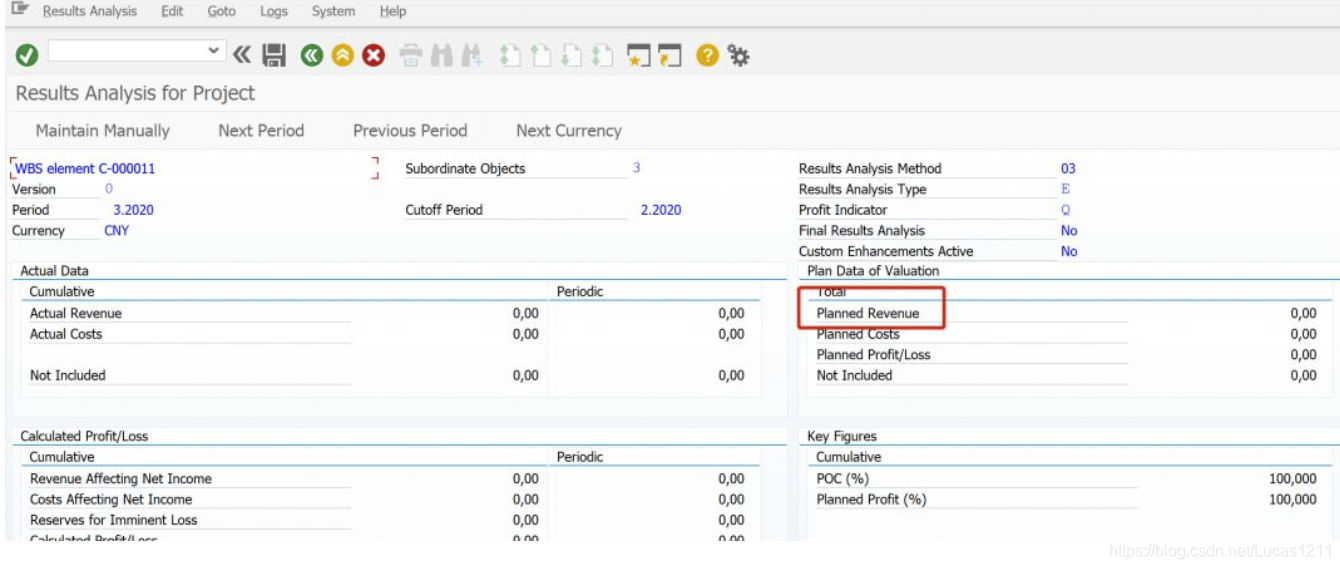Click the Next Period button

click(261, 130)
